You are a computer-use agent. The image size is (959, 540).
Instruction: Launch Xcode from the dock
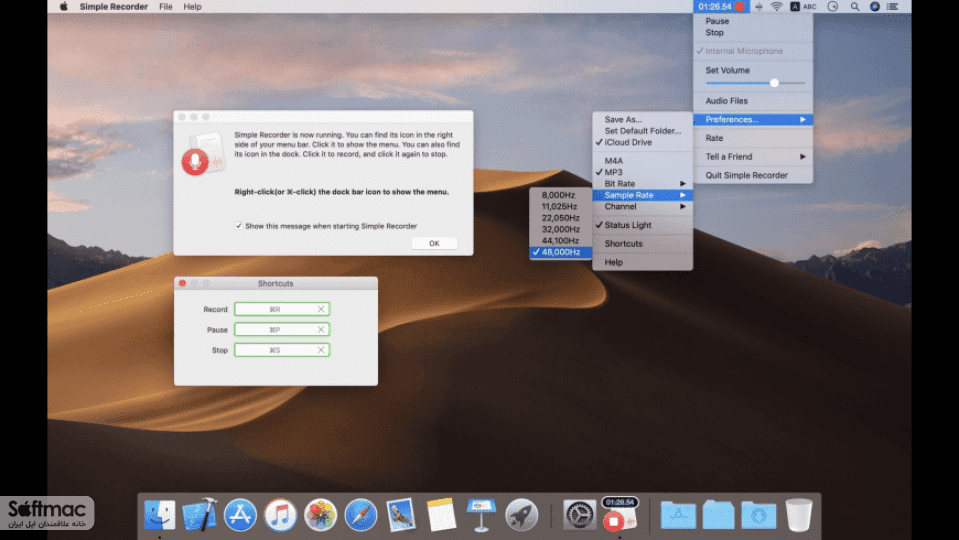click(x=199, y=514)
